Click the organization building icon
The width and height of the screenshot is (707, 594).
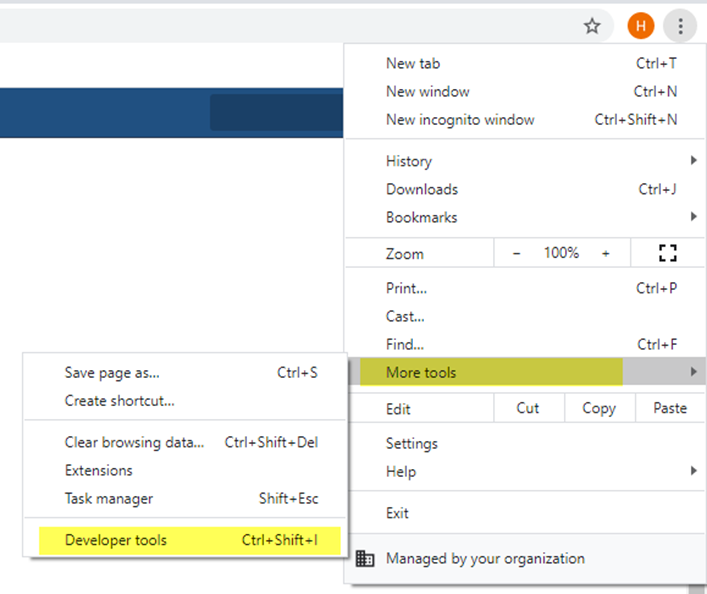(x=365, y=558)
